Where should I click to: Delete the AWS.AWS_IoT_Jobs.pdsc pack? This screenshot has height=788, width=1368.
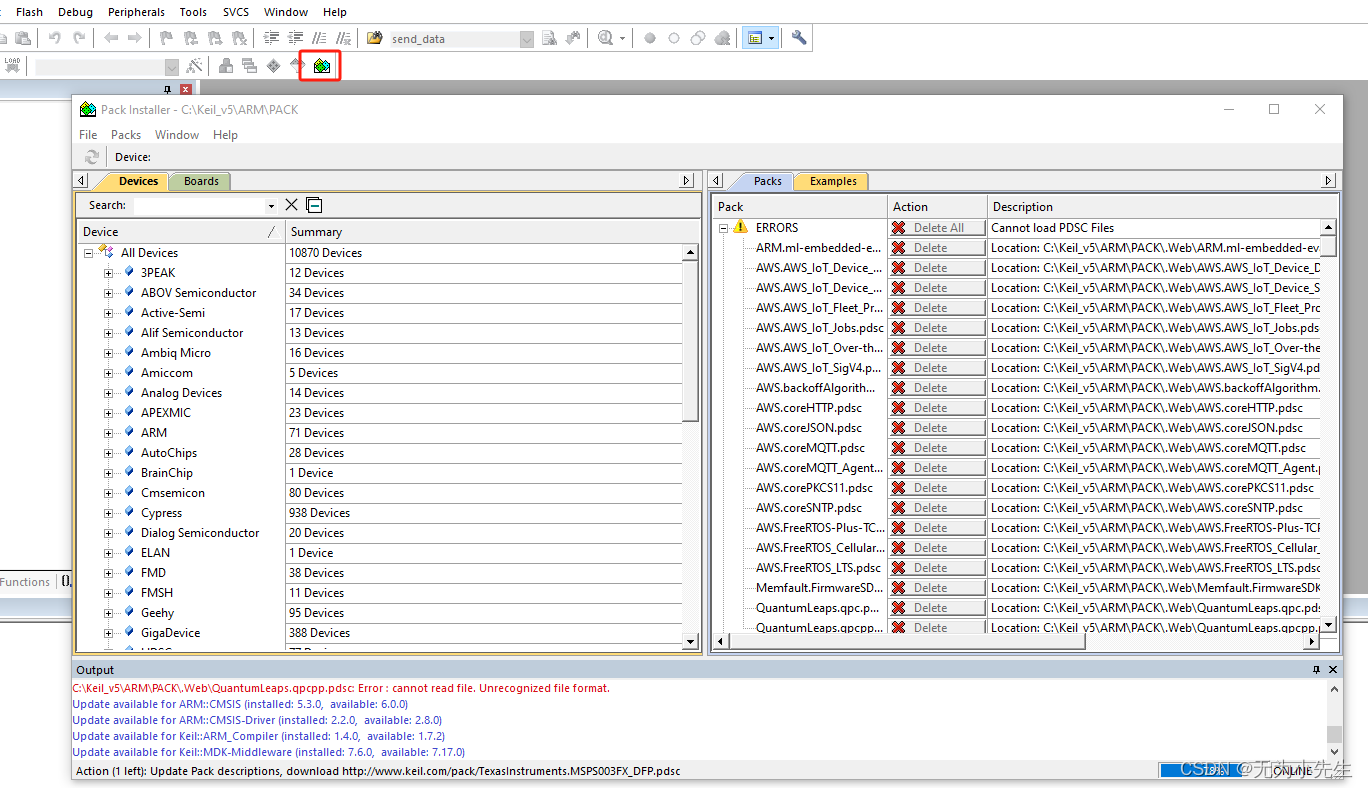tap(937, 328)
